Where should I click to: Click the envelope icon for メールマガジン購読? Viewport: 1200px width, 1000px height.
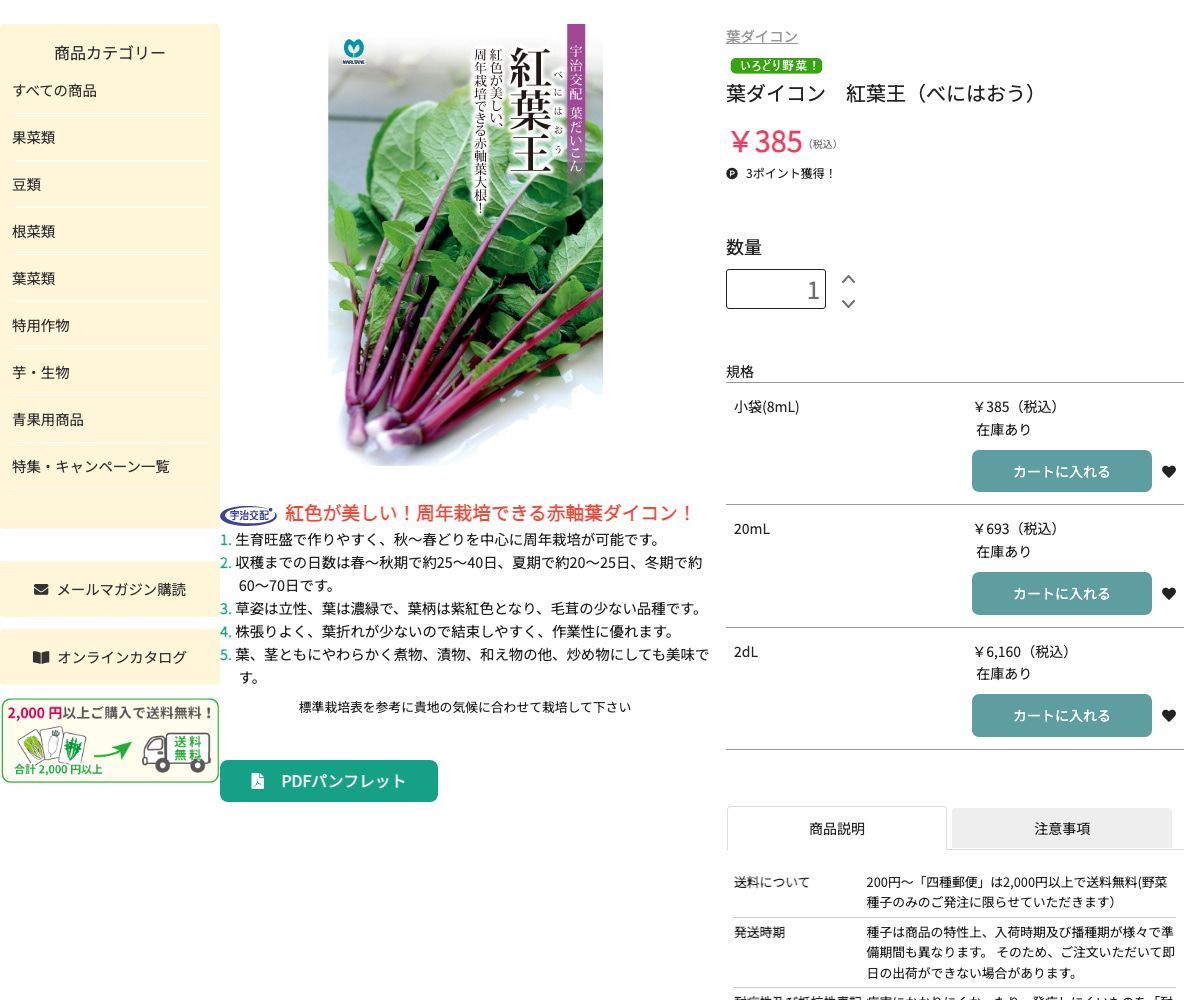(40, 589)
